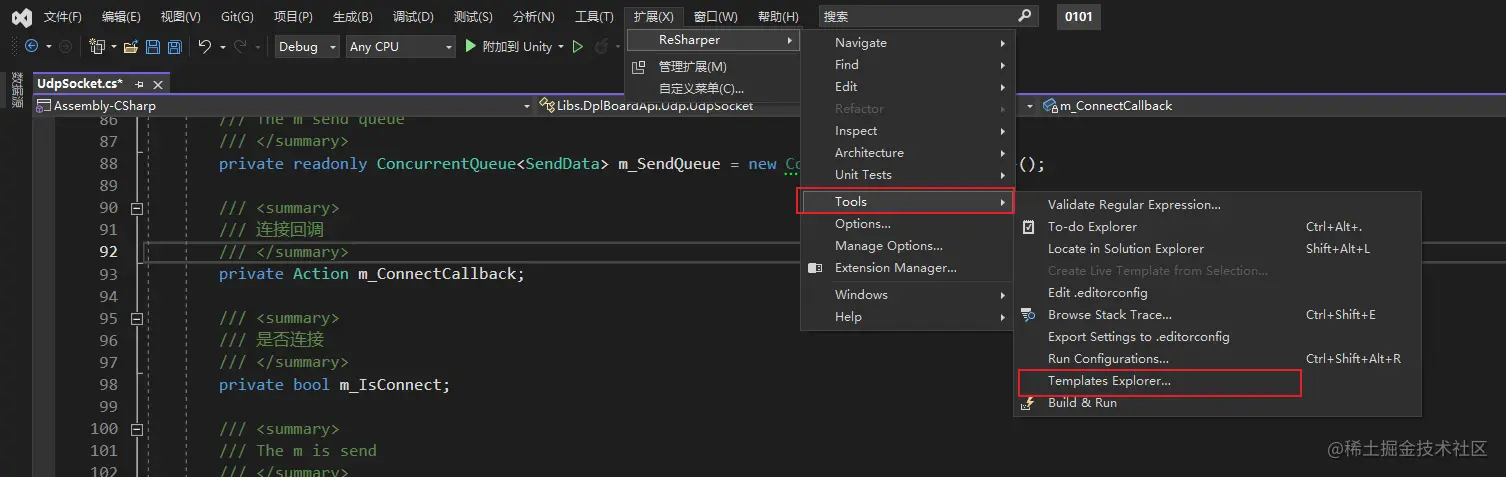
Task: Expand ReSharper Architecture submenu
Action: click(x=908, y=153)
